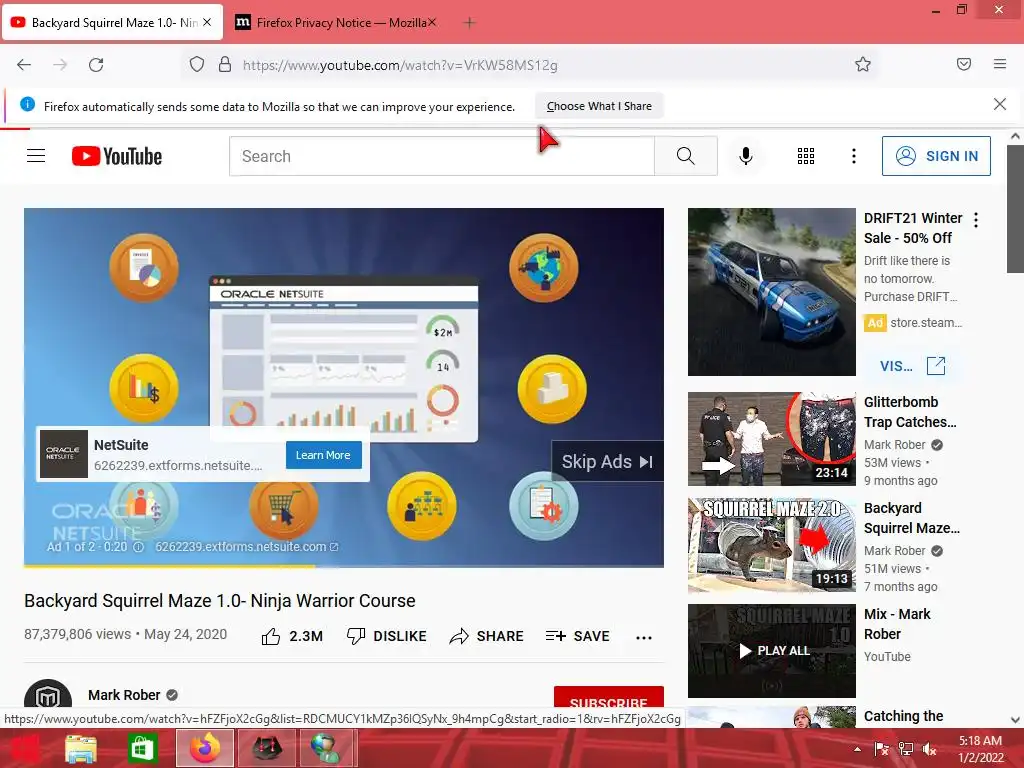Click the page vertical scrollbar thumb
1024x768 pixels.
point(1015,209)
